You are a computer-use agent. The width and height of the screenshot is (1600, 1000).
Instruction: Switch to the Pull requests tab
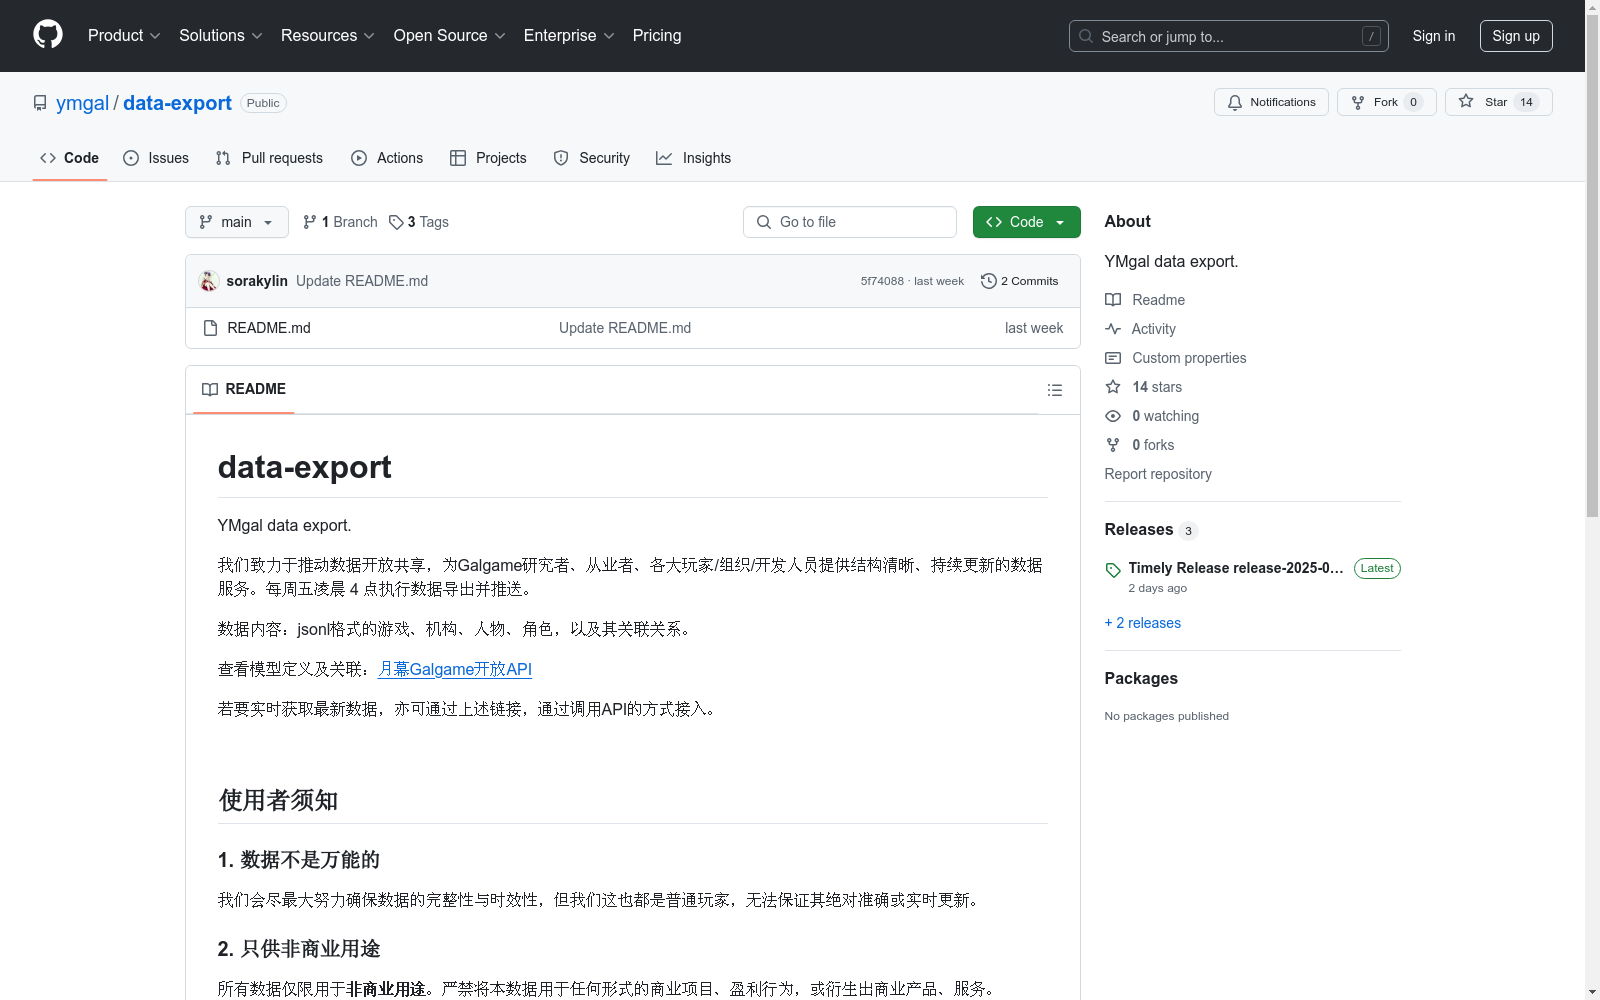pyautogui.click(x=268, y=158)
